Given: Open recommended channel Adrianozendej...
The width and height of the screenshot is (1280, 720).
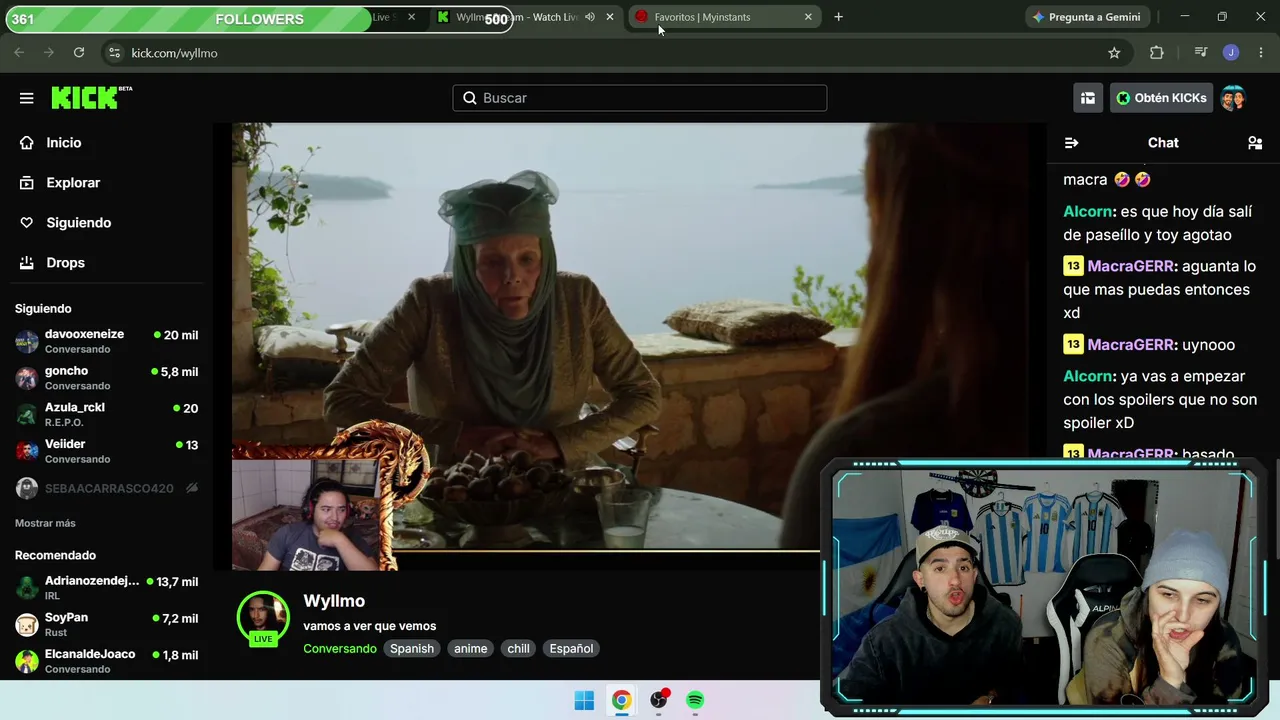Looking at the screenshot, I should pos(106,588).
